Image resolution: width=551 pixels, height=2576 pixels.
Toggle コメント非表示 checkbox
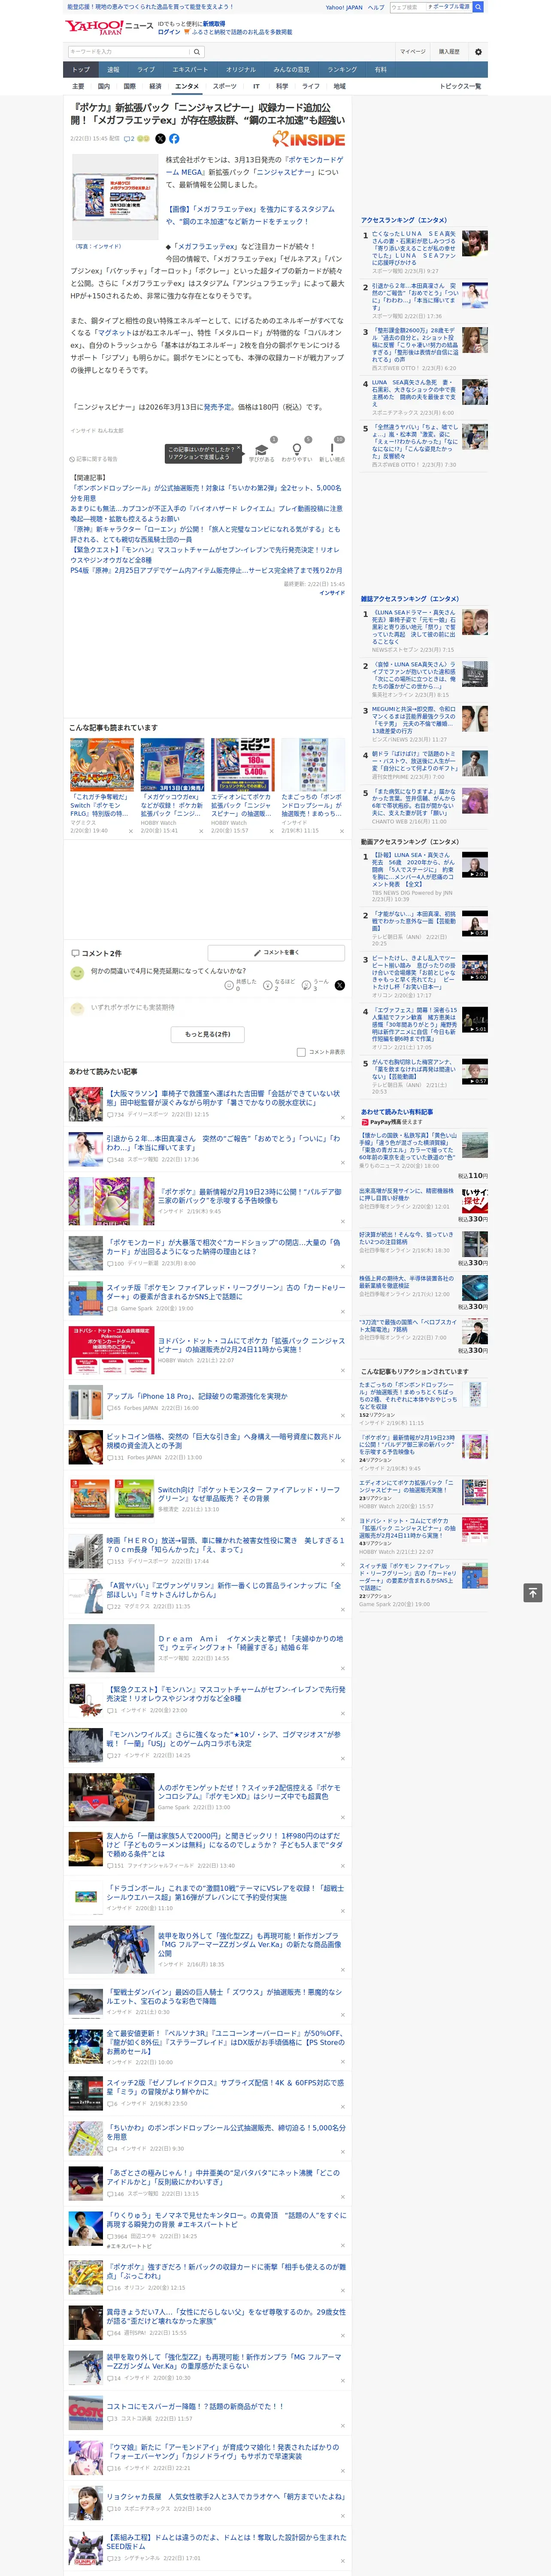[301, 1052]
